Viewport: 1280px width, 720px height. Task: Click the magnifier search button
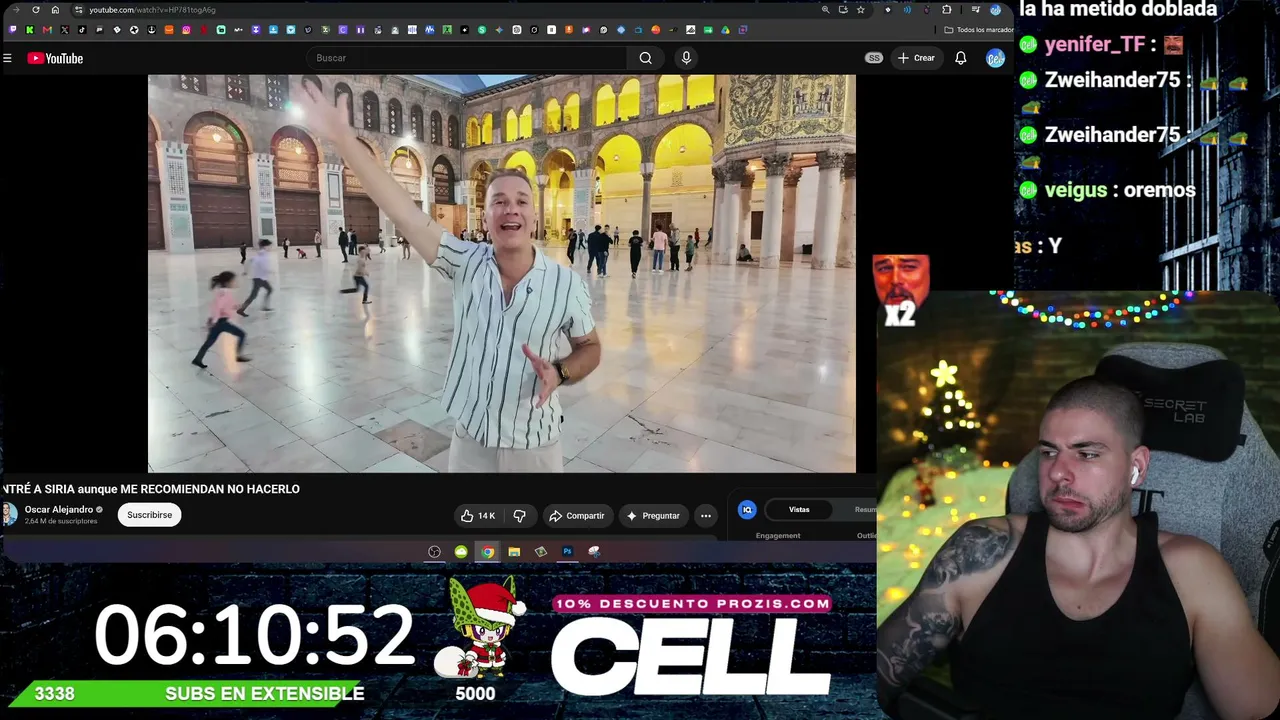click(646, 58)
